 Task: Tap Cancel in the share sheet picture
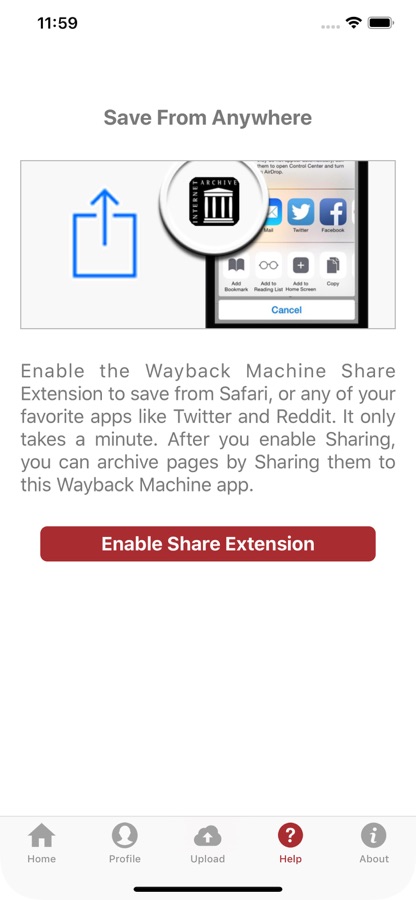(x=286, y=310)
